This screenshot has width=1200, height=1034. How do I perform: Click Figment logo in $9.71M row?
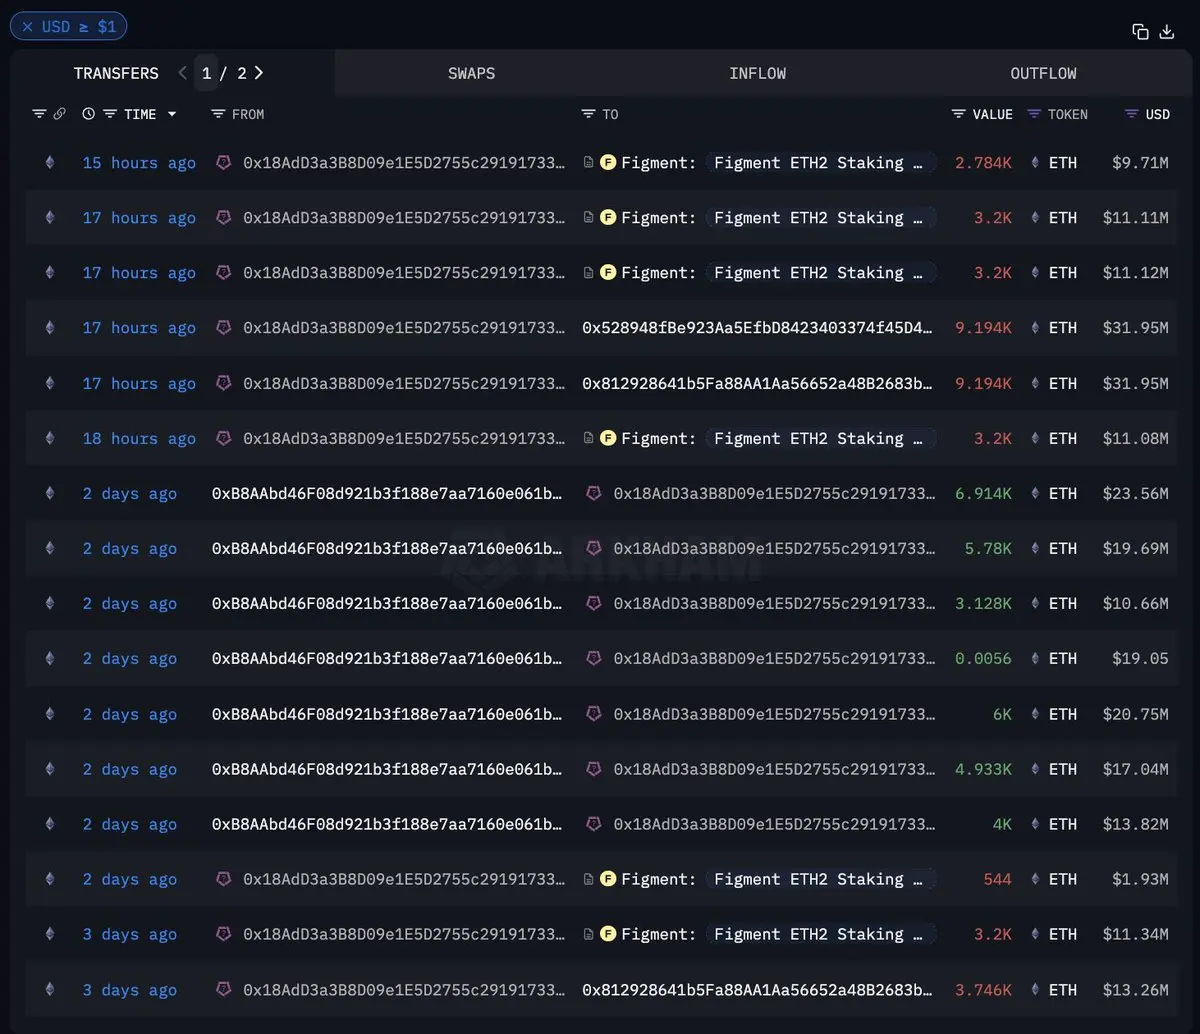point(608,162)
